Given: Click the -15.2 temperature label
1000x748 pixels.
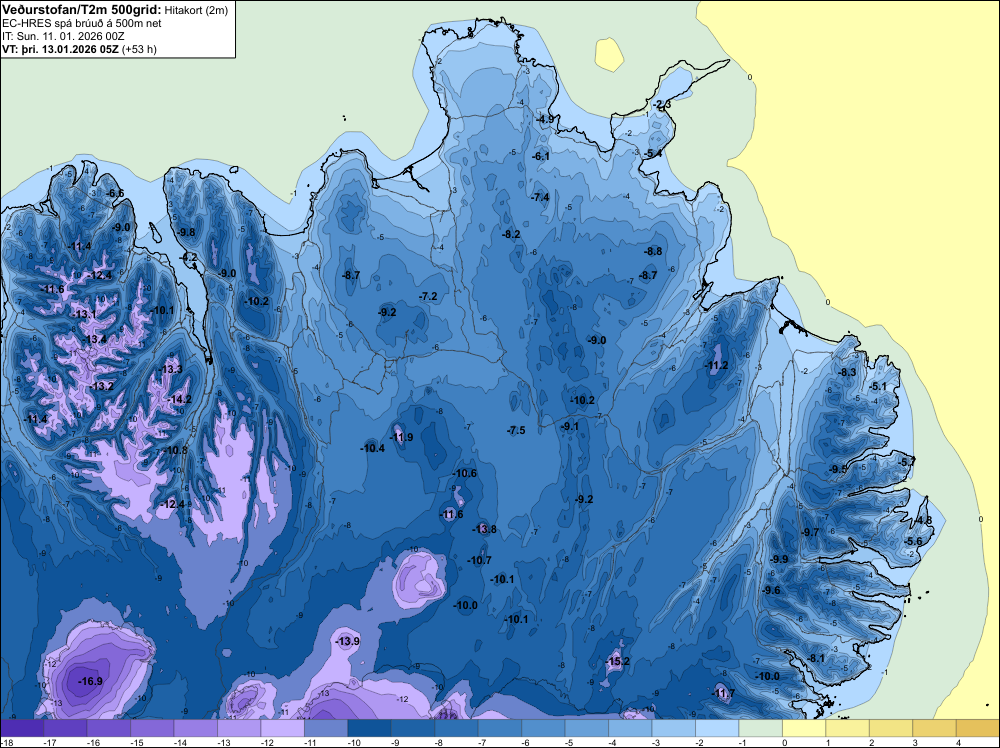Looking at the screenshot, I should point(617,661).
